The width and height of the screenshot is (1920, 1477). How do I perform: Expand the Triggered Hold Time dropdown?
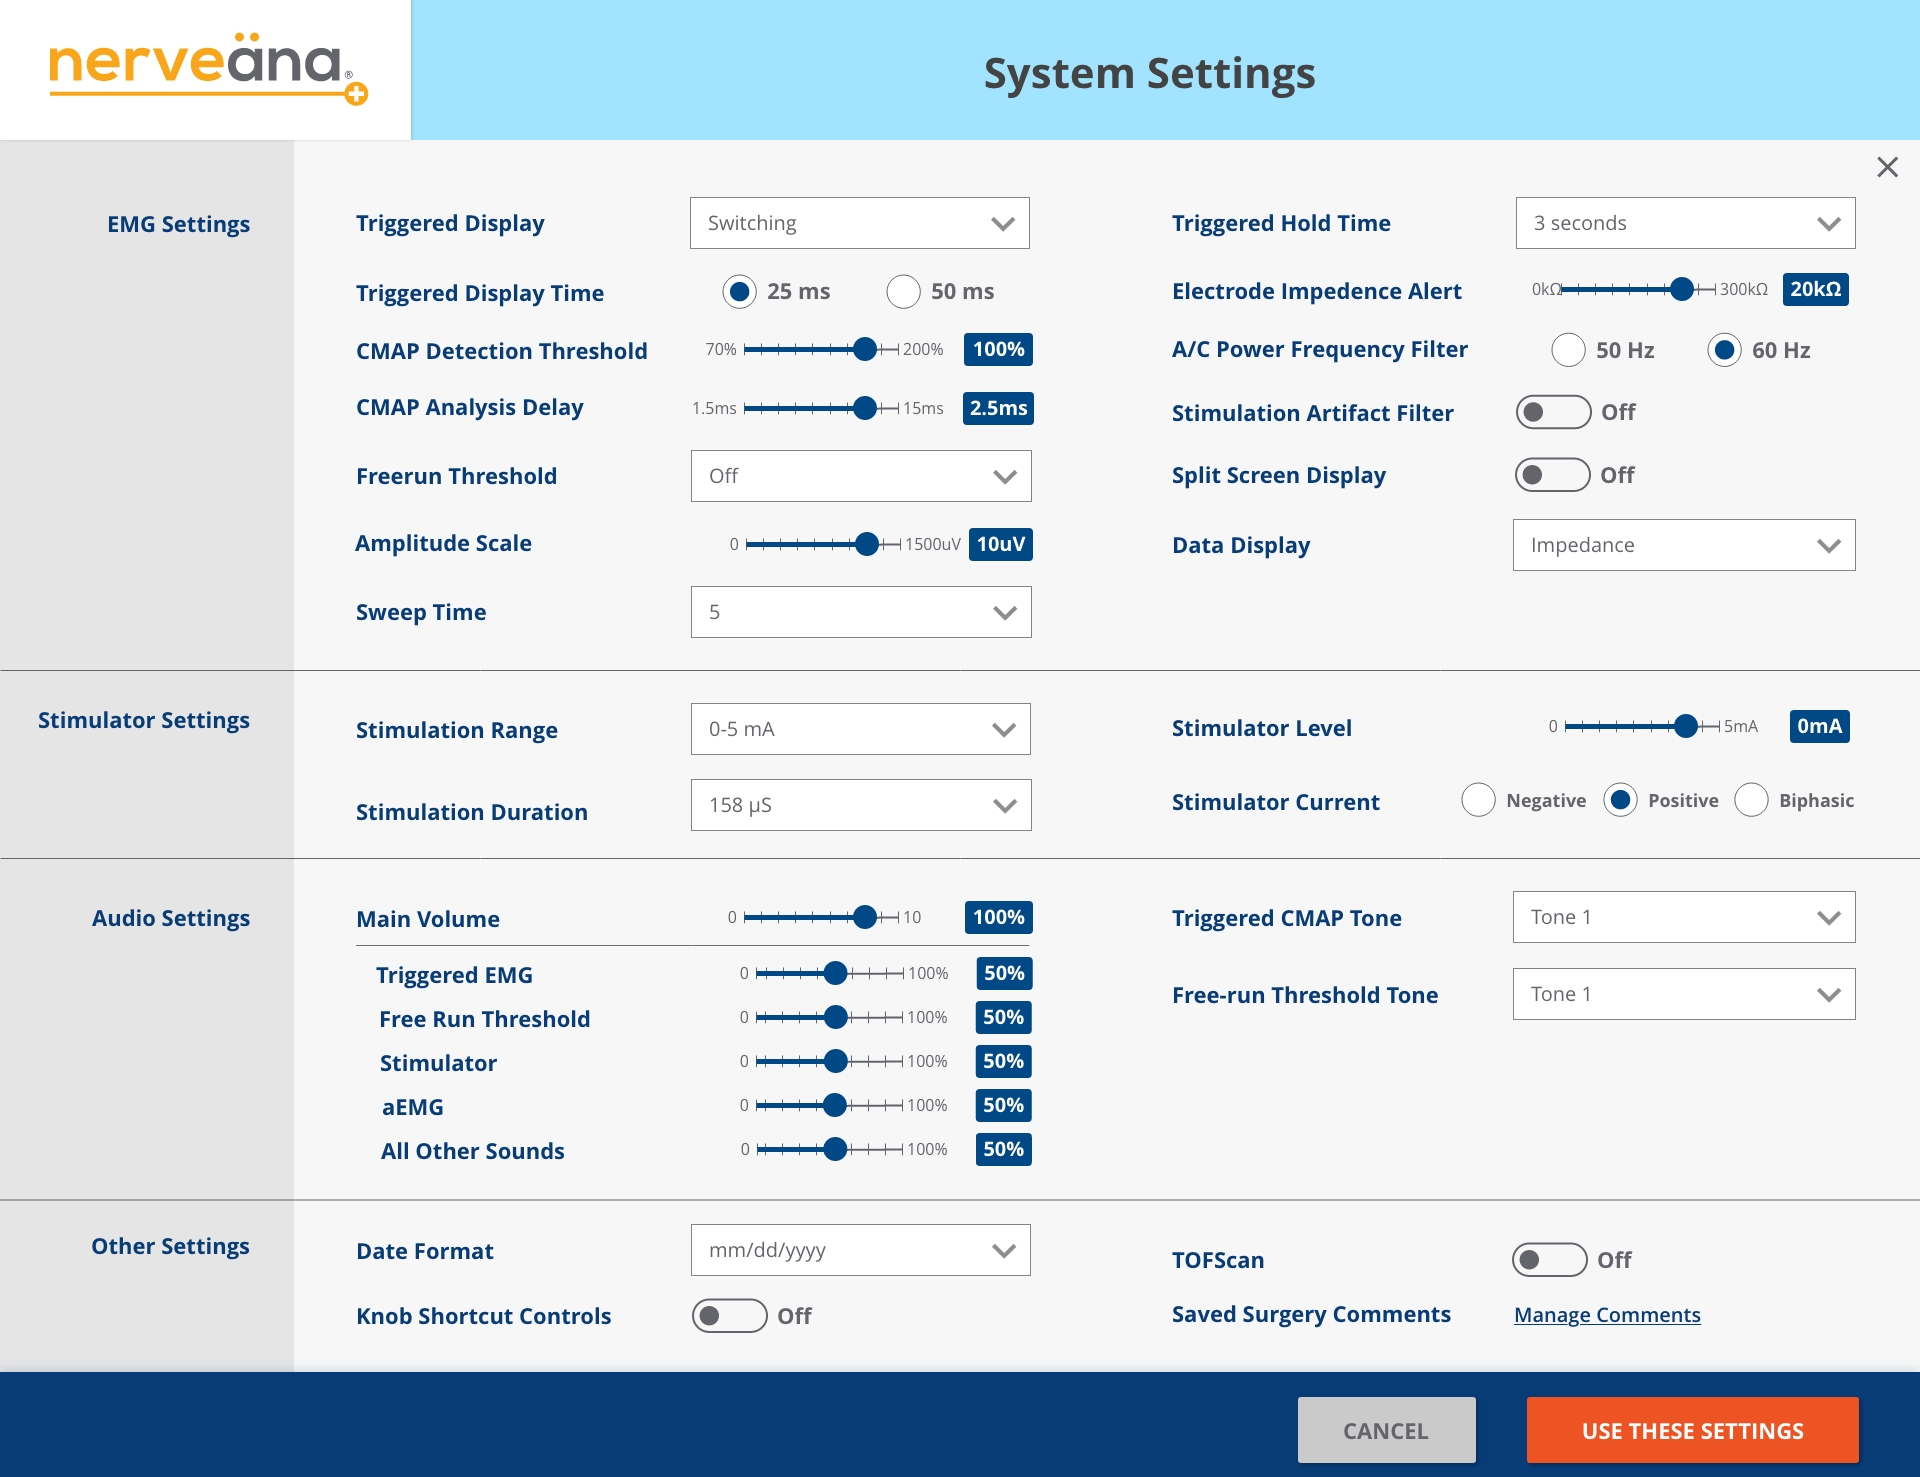[x=1685, y=223]
